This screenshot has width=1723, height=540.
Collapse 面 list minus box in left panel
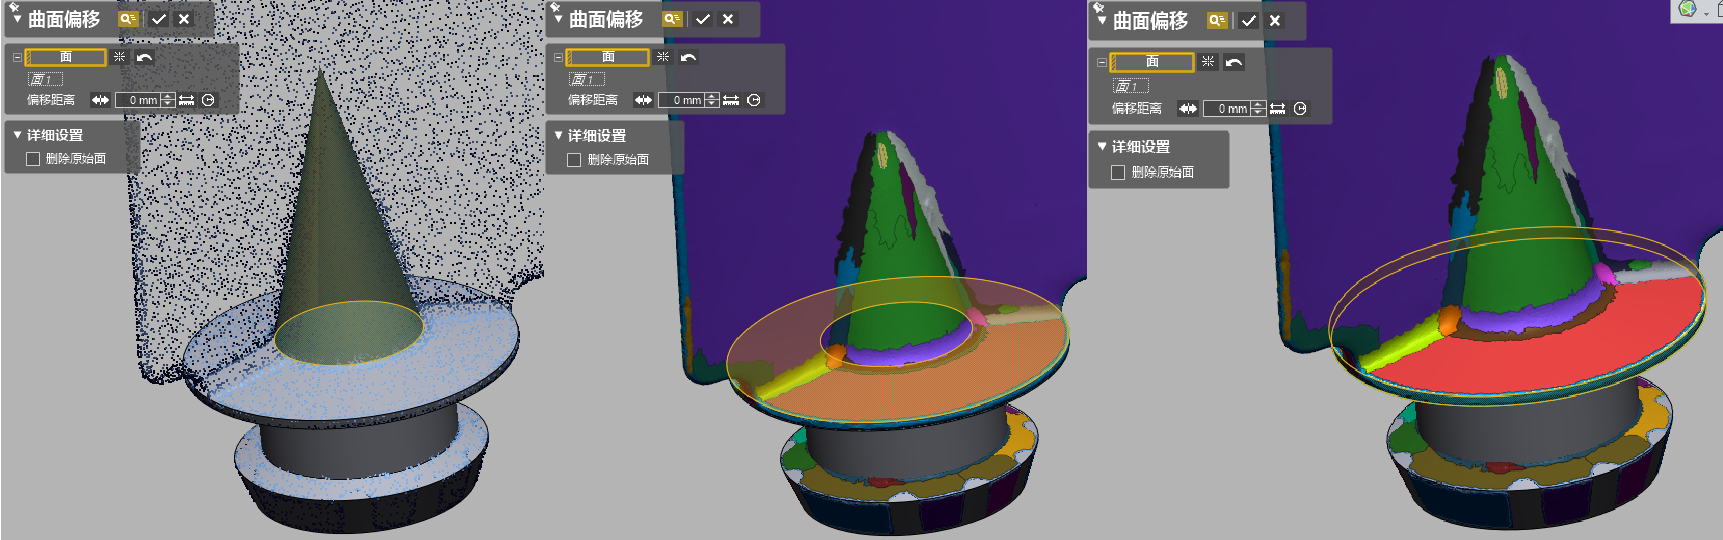click(x=17, y=57)
